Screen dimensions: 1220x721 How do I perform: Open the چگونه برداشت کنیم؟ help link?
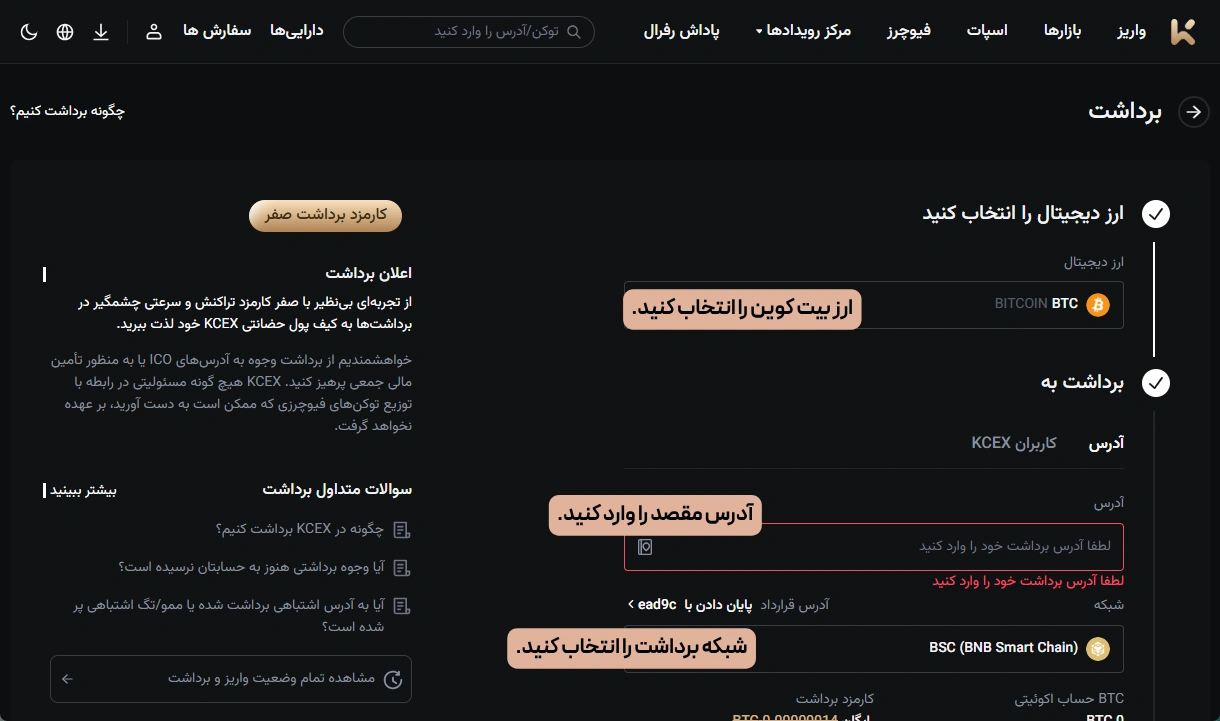67,111
